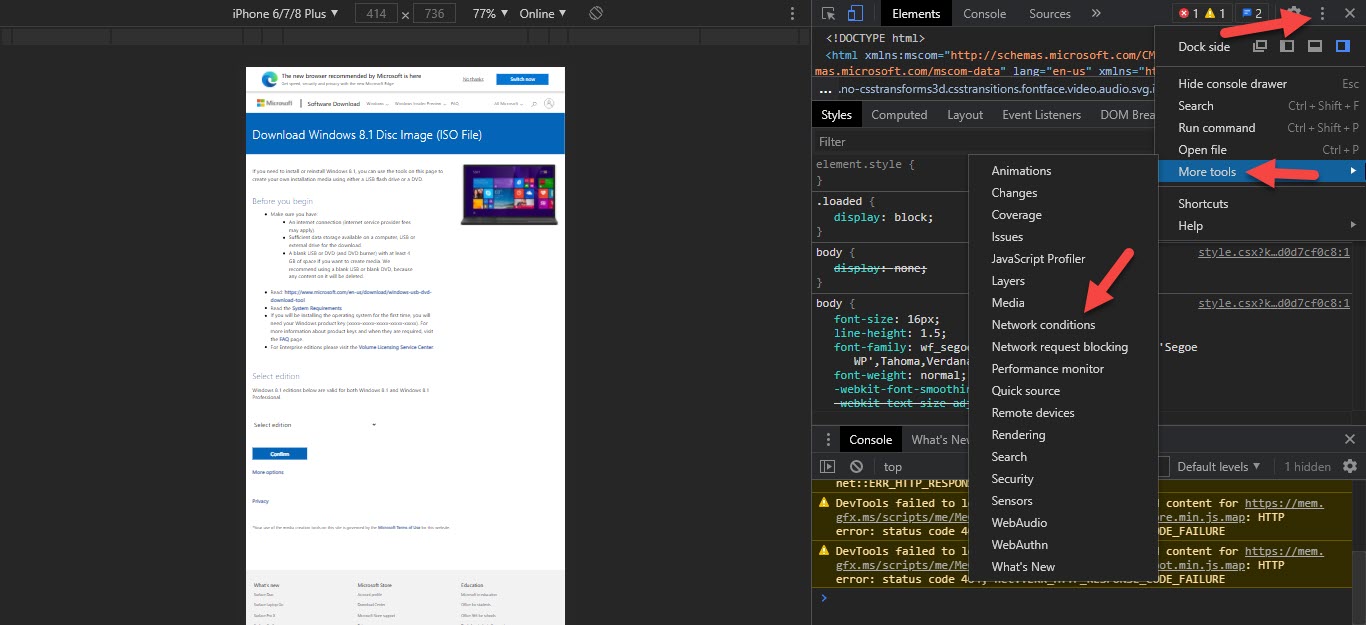The image size is (1366, 625).
Task: Switch to the Computed tab
Action: [x=899, y=115]
